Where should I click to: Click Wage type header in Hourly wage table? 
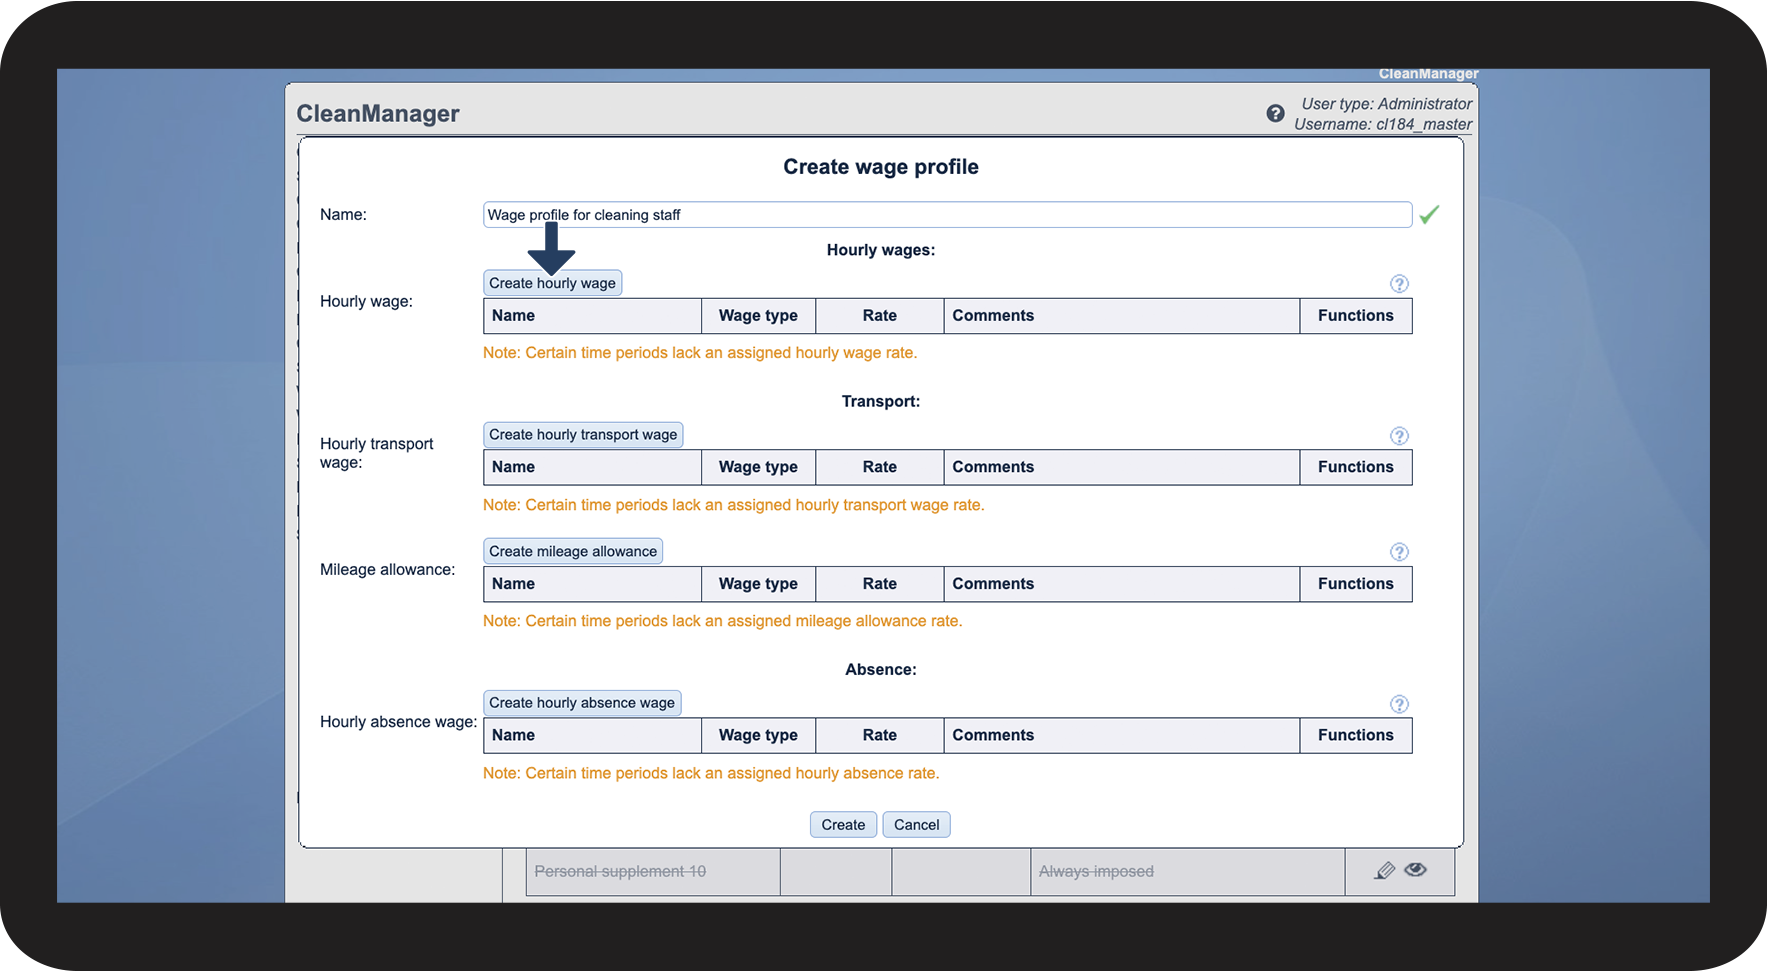point(758,316)
